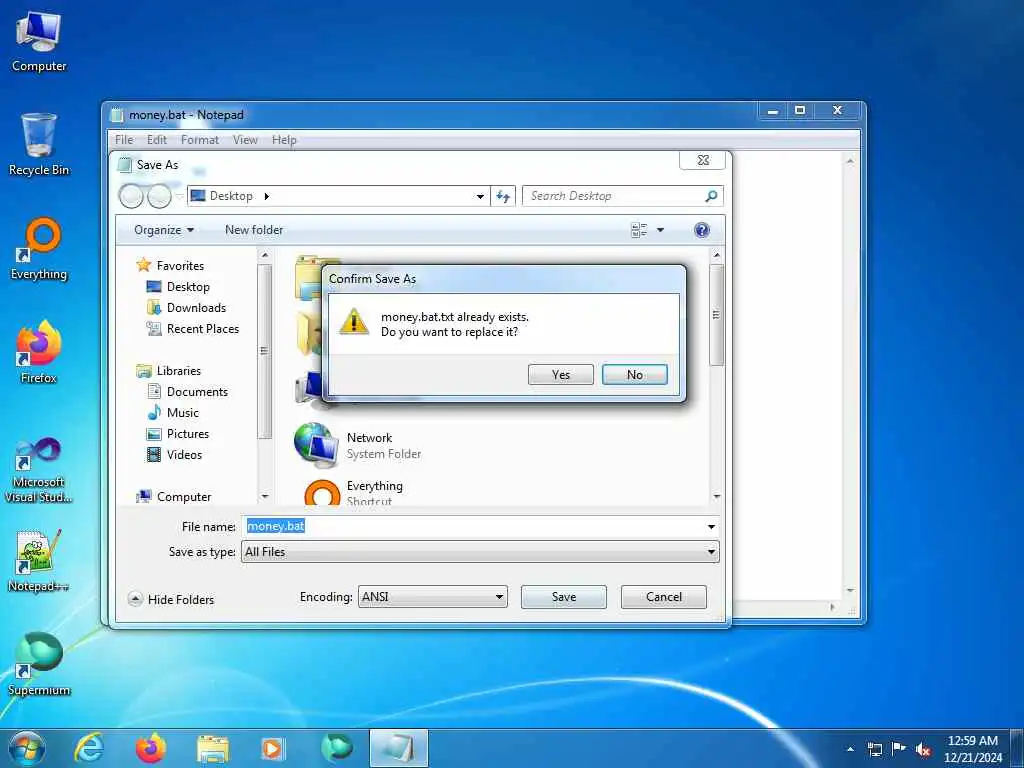Change view using the view icon
1024x768 pixels.
(x=639, y=230)
